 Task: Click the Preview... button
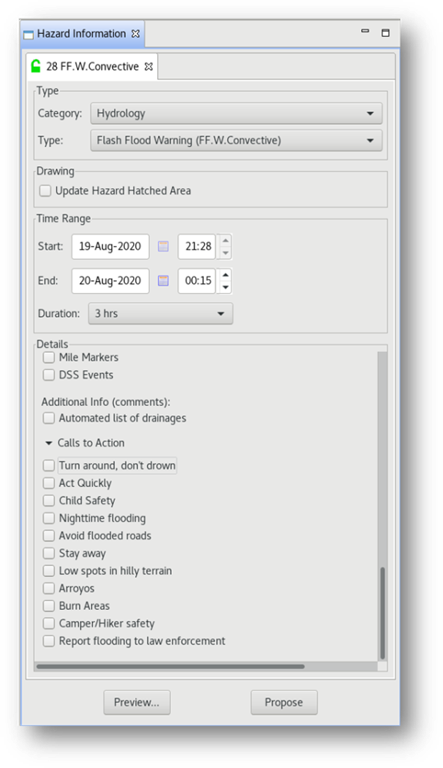click(x=137, y=702)
